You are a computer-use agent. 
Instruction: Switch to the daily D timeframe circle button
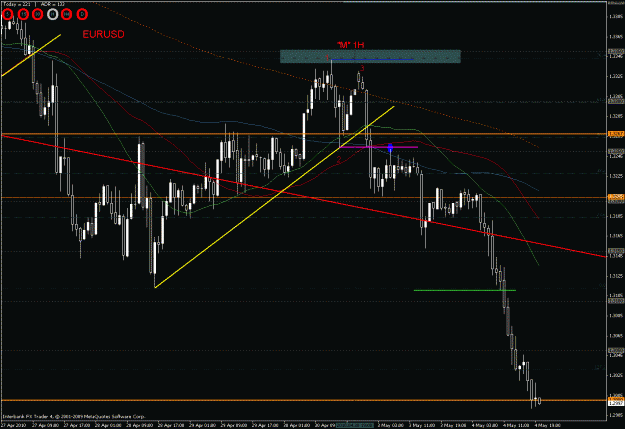(82, 14)
